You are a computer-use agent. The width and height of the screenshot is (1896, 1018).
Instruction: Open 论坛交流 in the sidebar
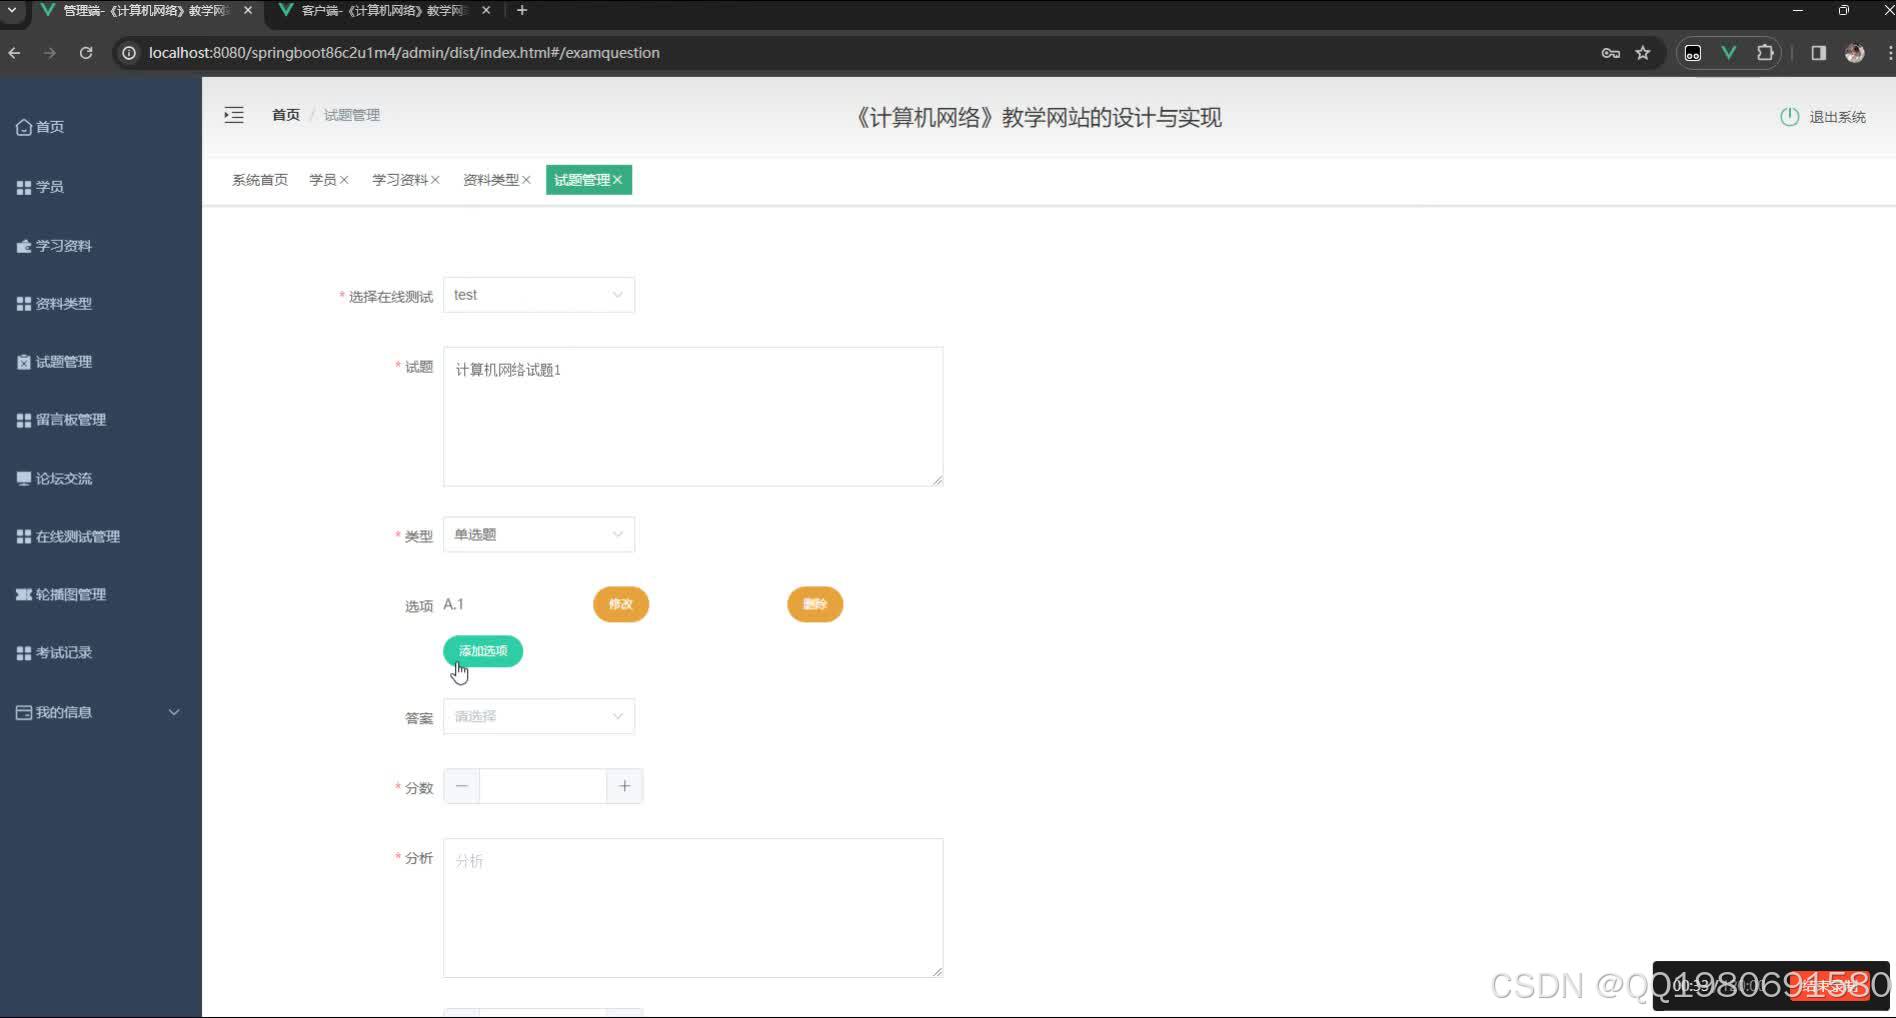54,479
